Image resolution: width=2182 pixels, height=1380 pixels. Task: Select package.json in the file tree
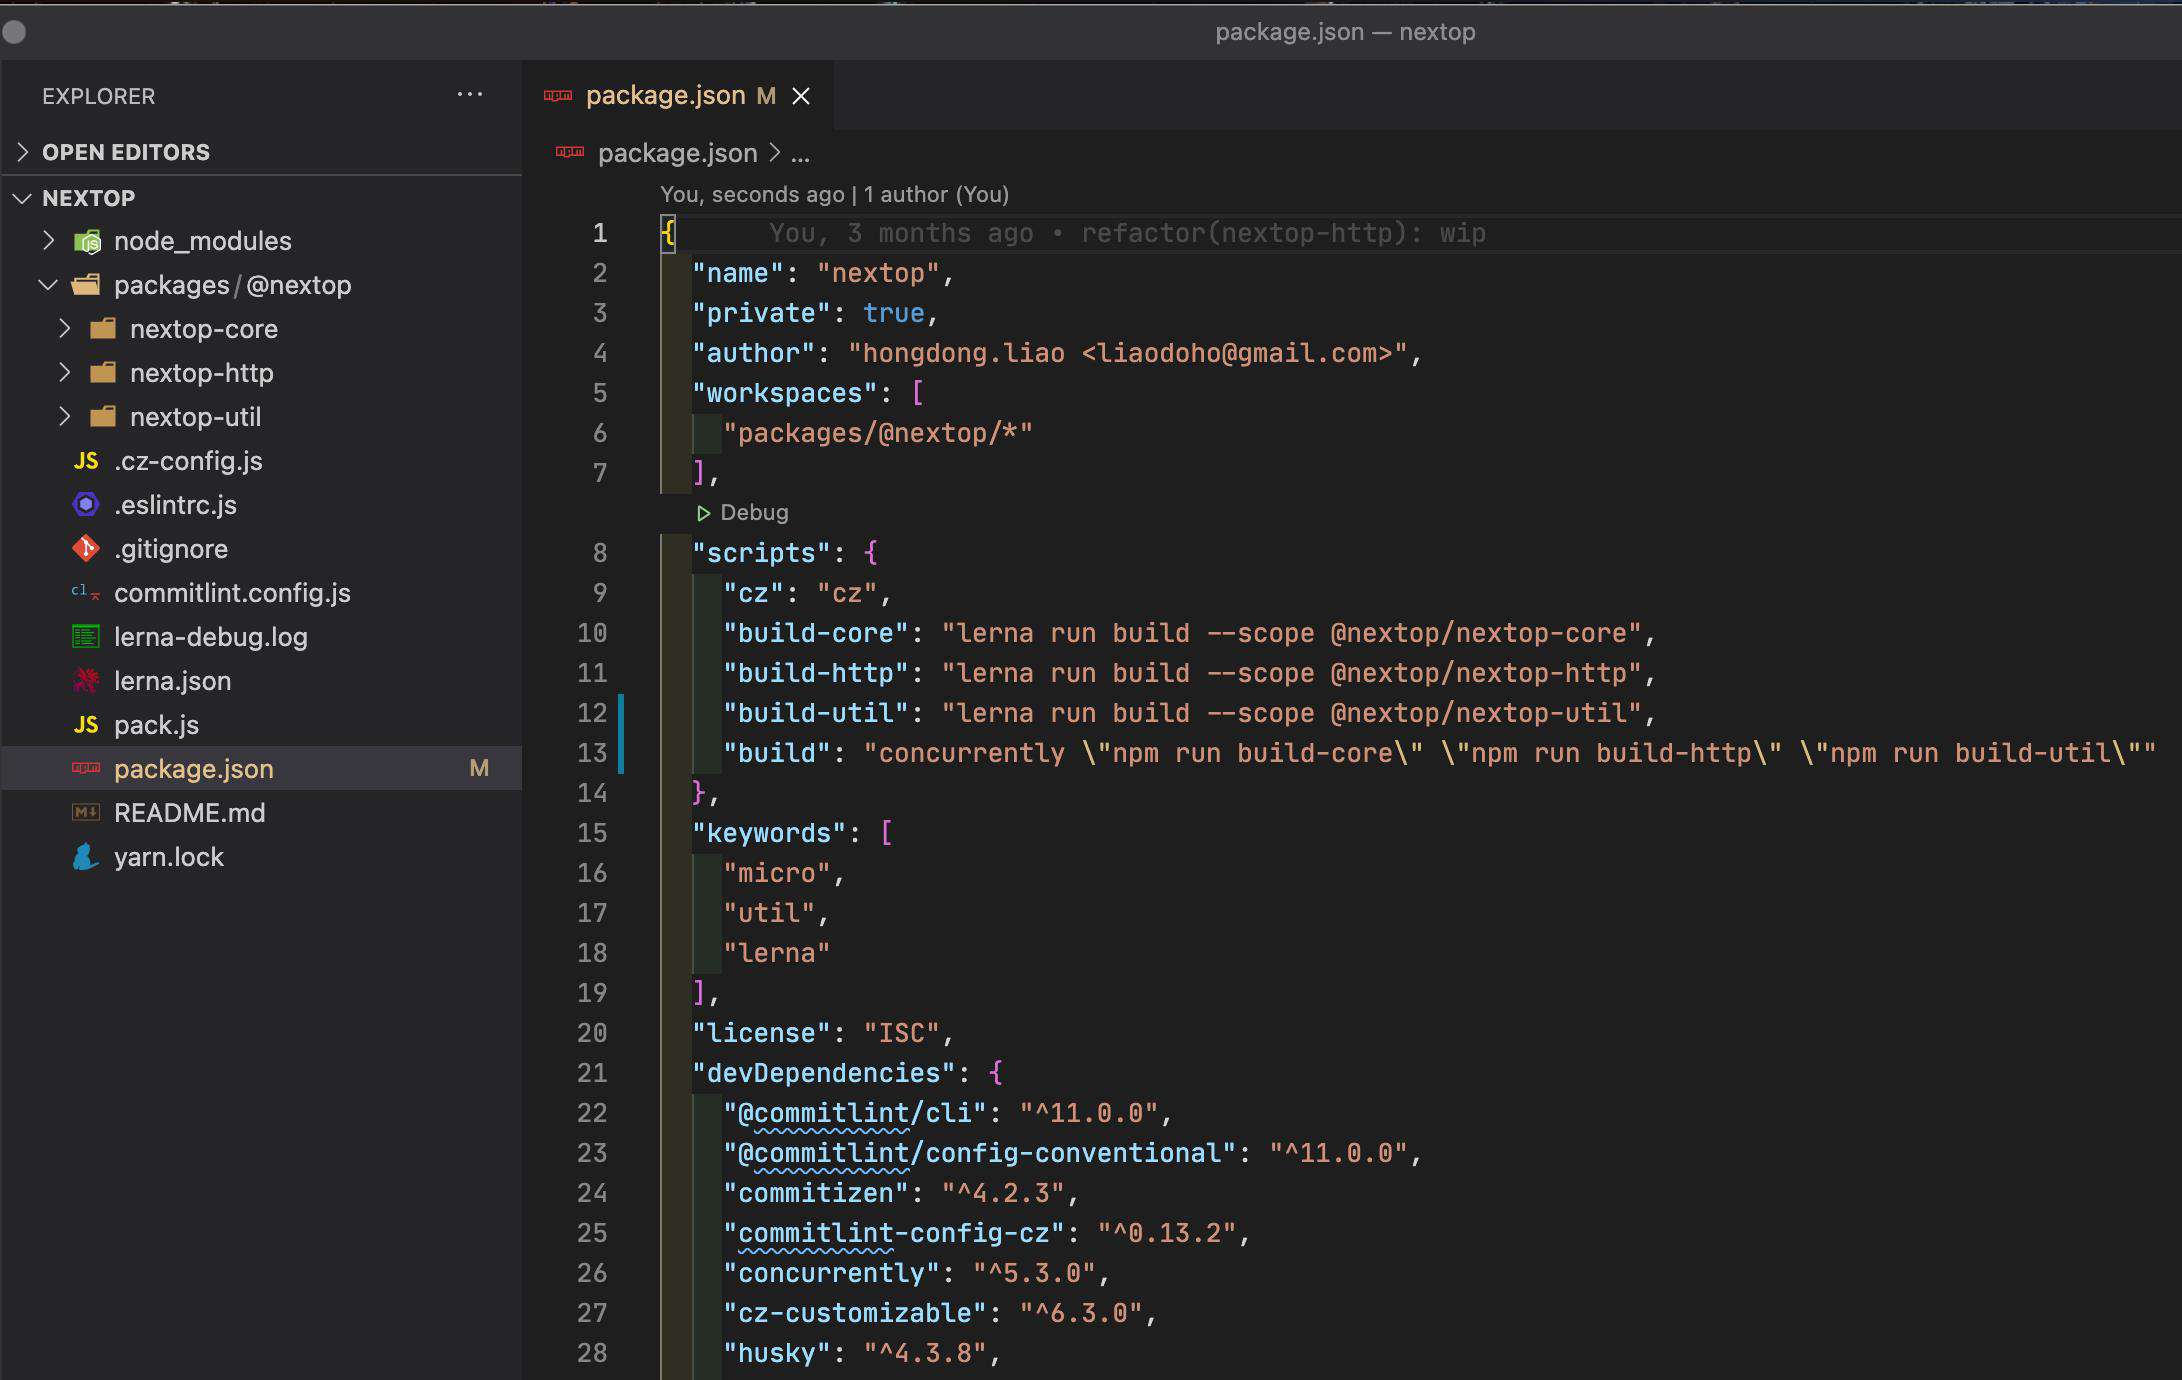point(262,768)
